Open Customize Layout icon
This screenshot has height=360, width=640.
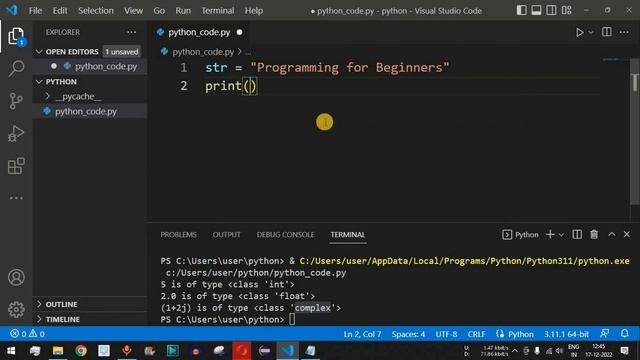(567, 11)
